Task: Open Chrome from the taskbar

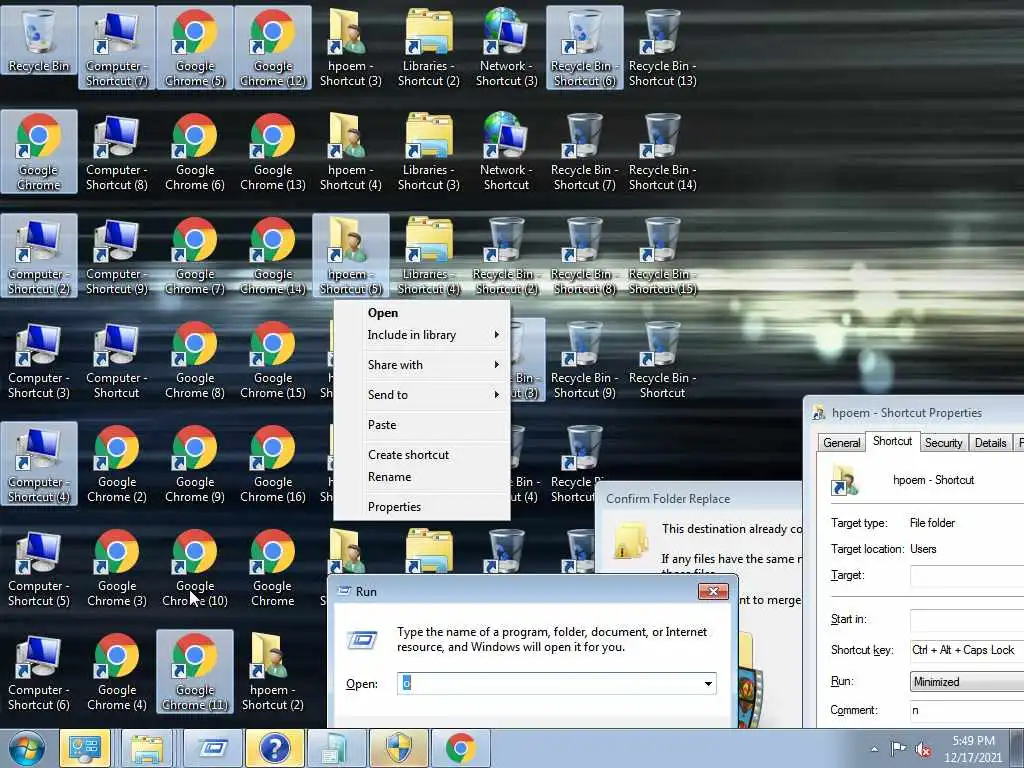Action: [x=460, y=748]
